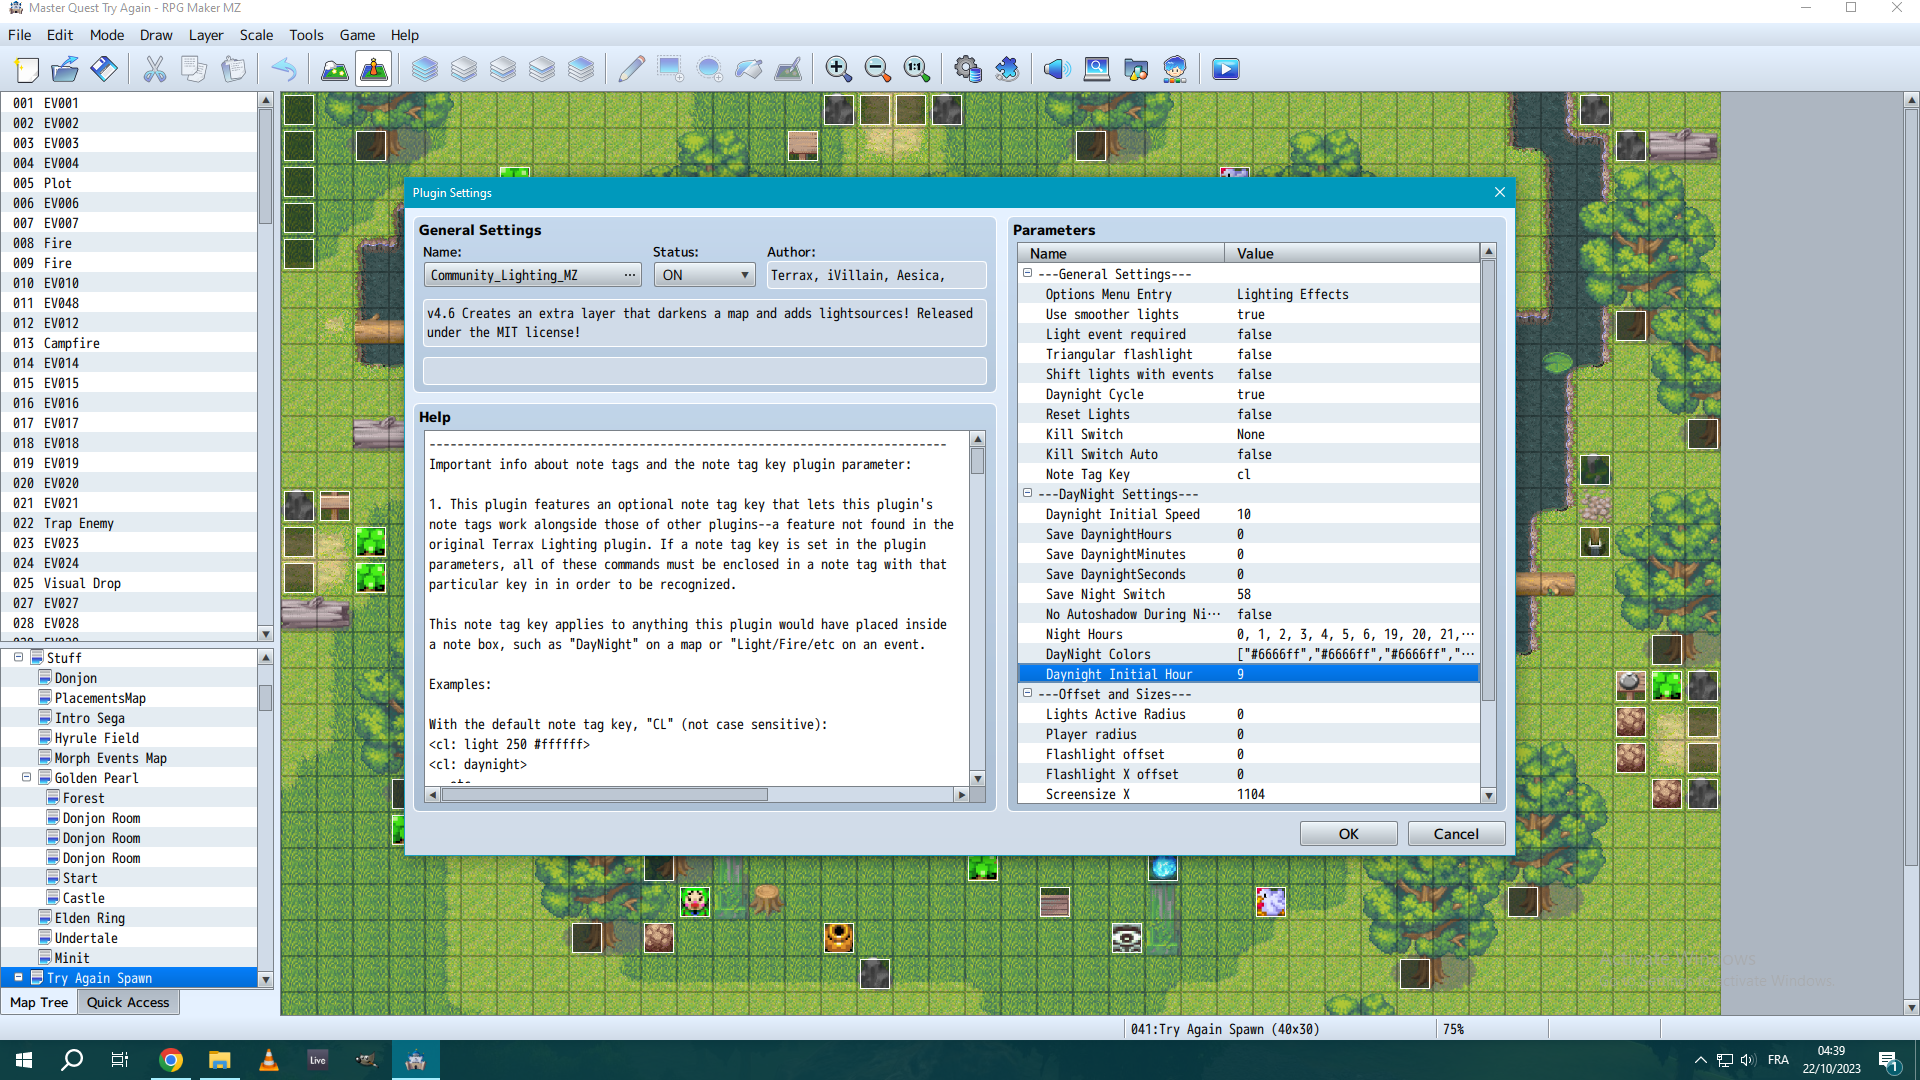Collapse the Golden Pearl map node

pyautogui.click(x=26, y=777)
